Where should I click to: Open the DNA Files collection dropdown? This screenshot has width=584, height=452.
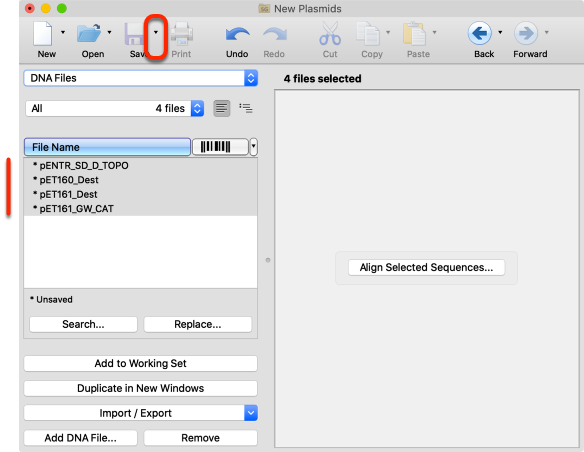tap(141, 78)
